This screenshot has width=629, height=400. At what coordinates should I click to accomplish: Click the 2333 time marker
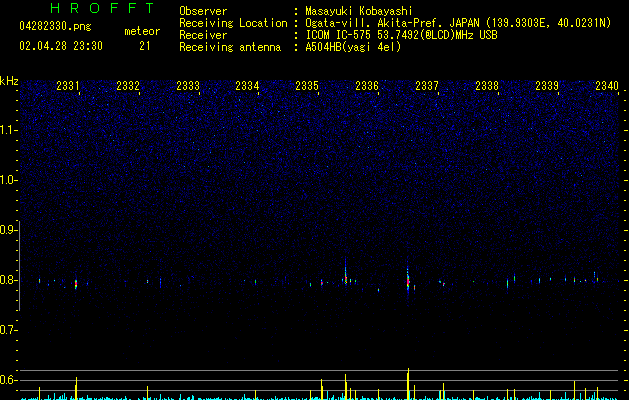click(188, 86)
